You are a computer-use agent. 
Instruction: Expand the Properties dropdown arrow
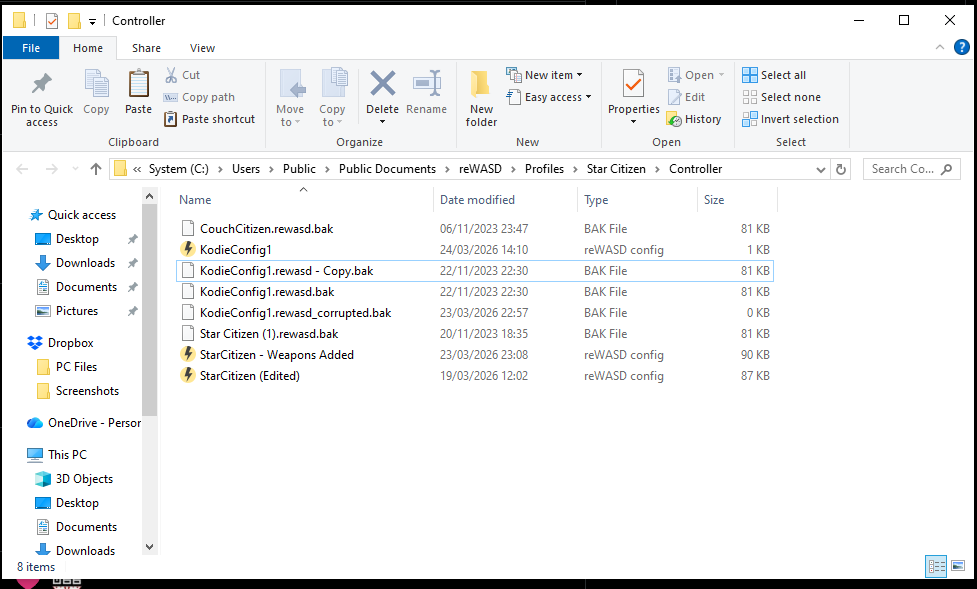tap(634, 122)
